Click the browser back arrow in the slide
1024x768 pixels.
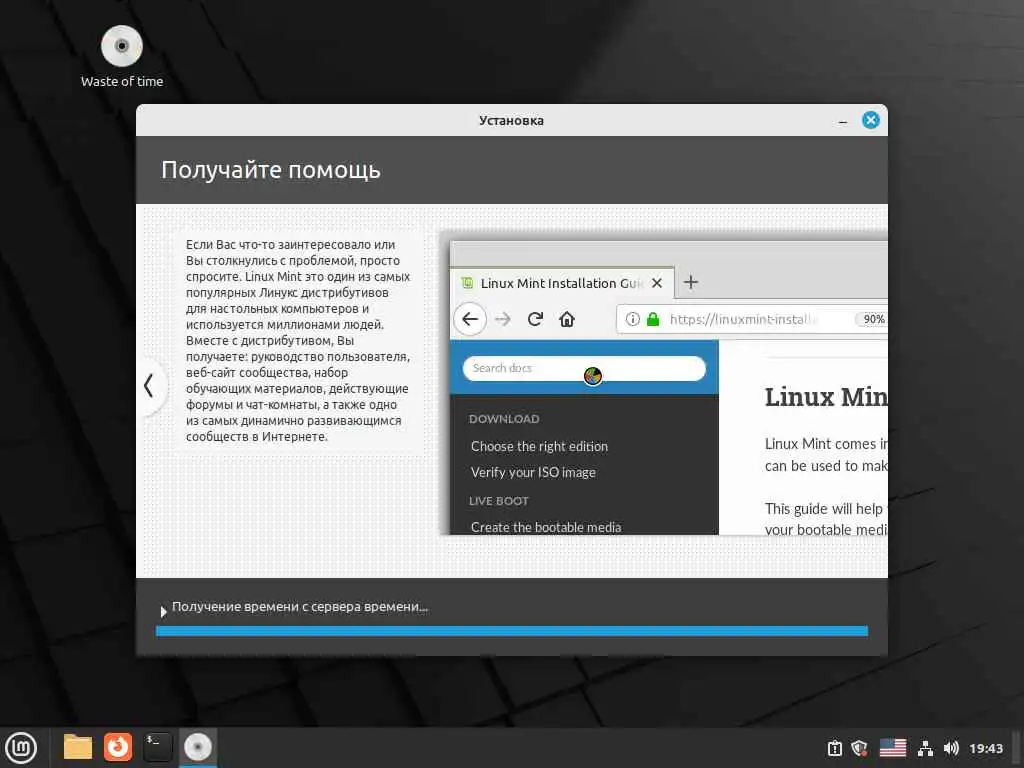pyautogui.click(x=470, y=319)
